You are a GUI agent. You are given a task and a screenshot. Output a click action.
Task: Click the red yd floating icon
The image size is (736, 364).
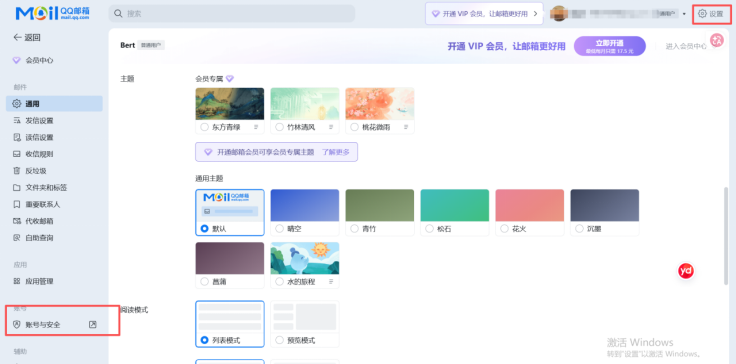[686, 271]
